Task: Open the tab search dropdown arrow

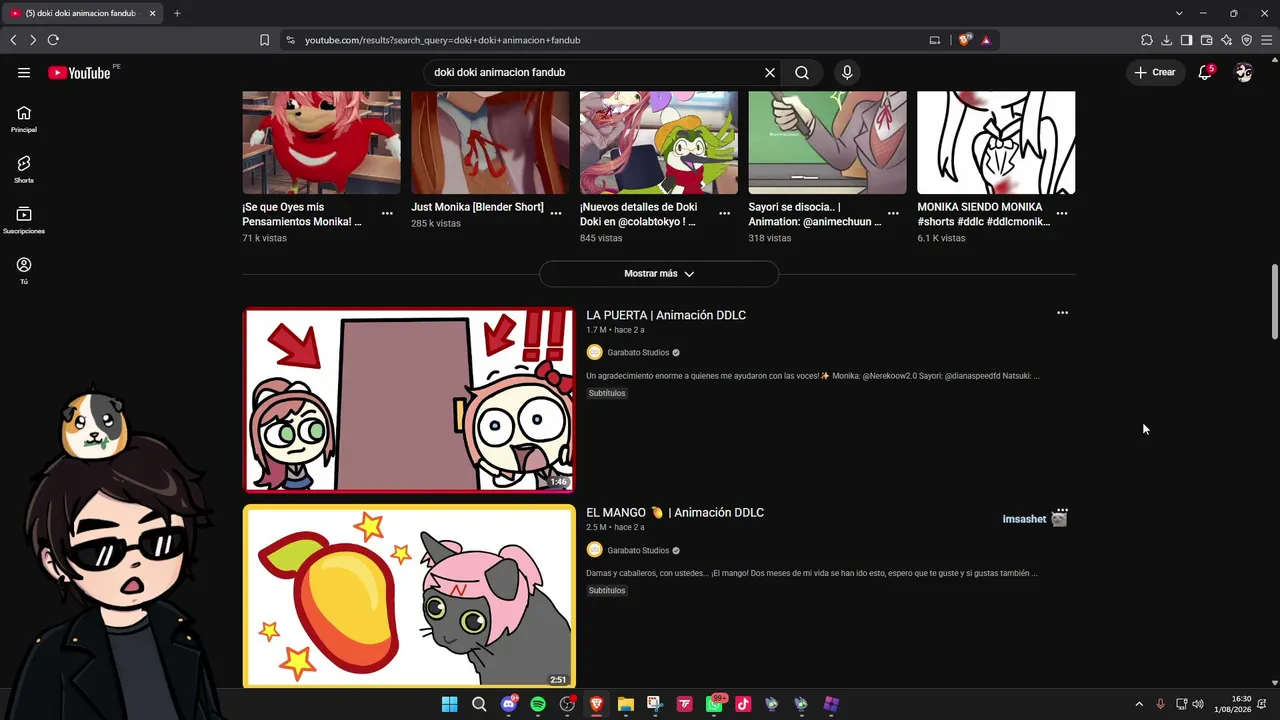Action: tap(1179, 13)
